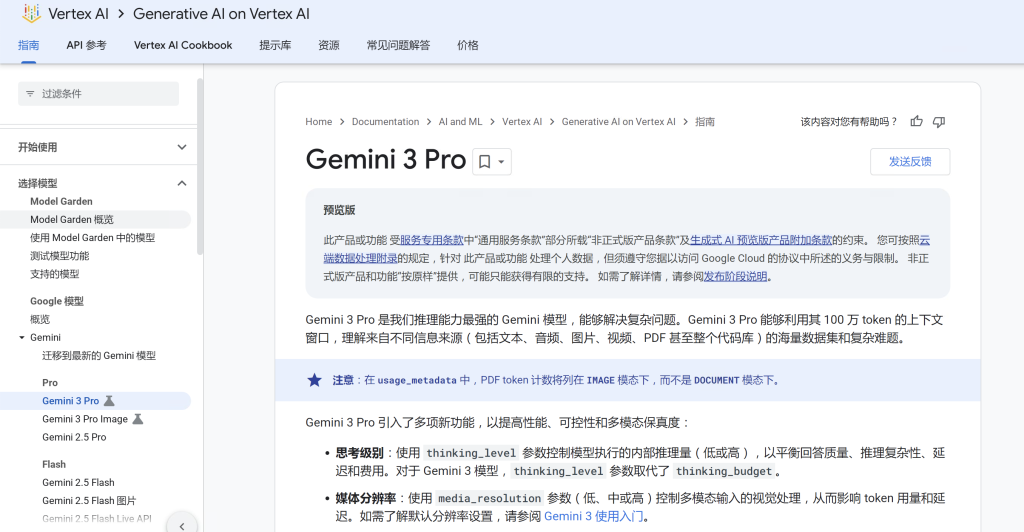Click 指南 in the breadcrumb trail

coord(705,121)
